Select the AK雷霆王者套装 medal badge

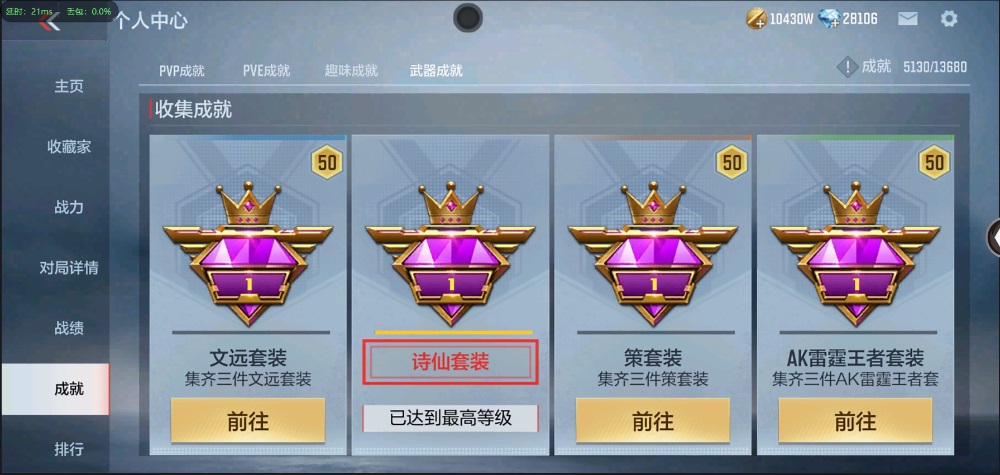[855, 252]
